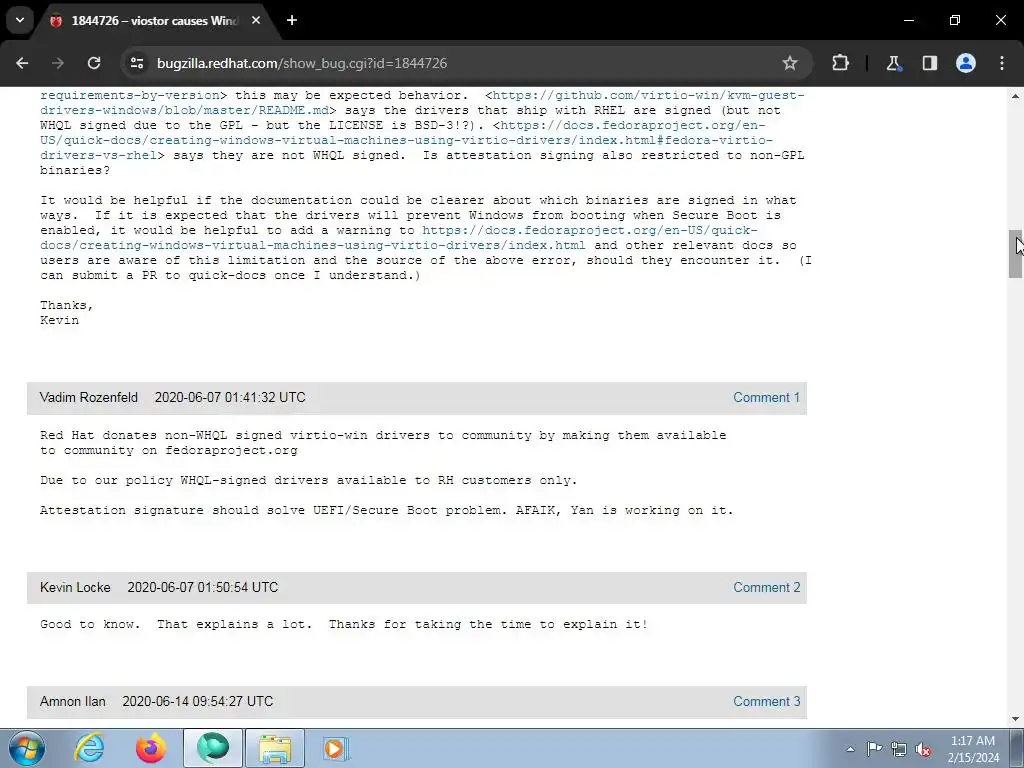Click timestamp 2020-06-07 01:50:54 UTC

[x=202, y=588]
